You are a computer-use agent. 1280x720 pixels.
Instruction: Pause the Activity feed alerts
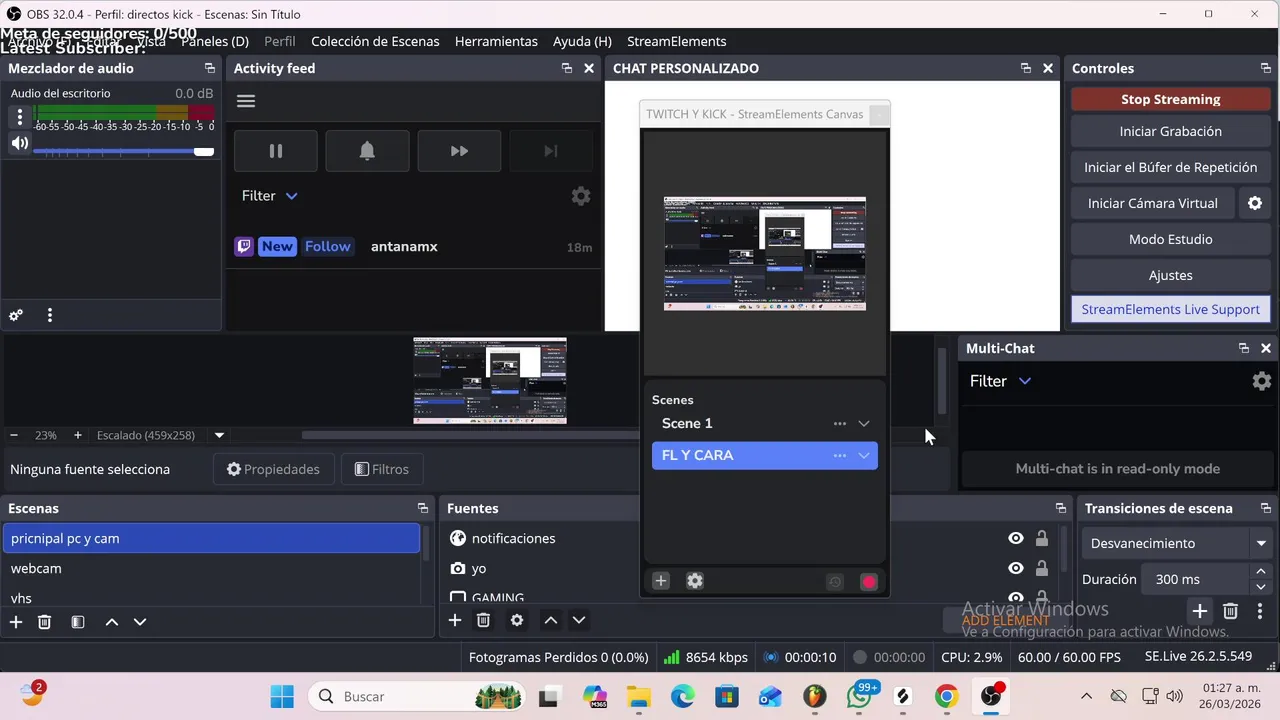coord(276,151)
